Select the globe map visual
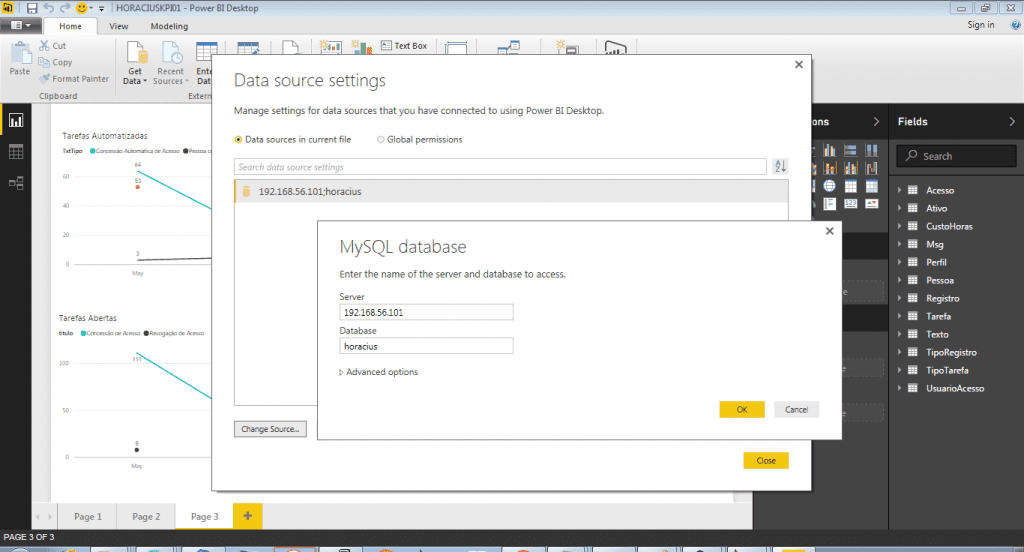 829,186
